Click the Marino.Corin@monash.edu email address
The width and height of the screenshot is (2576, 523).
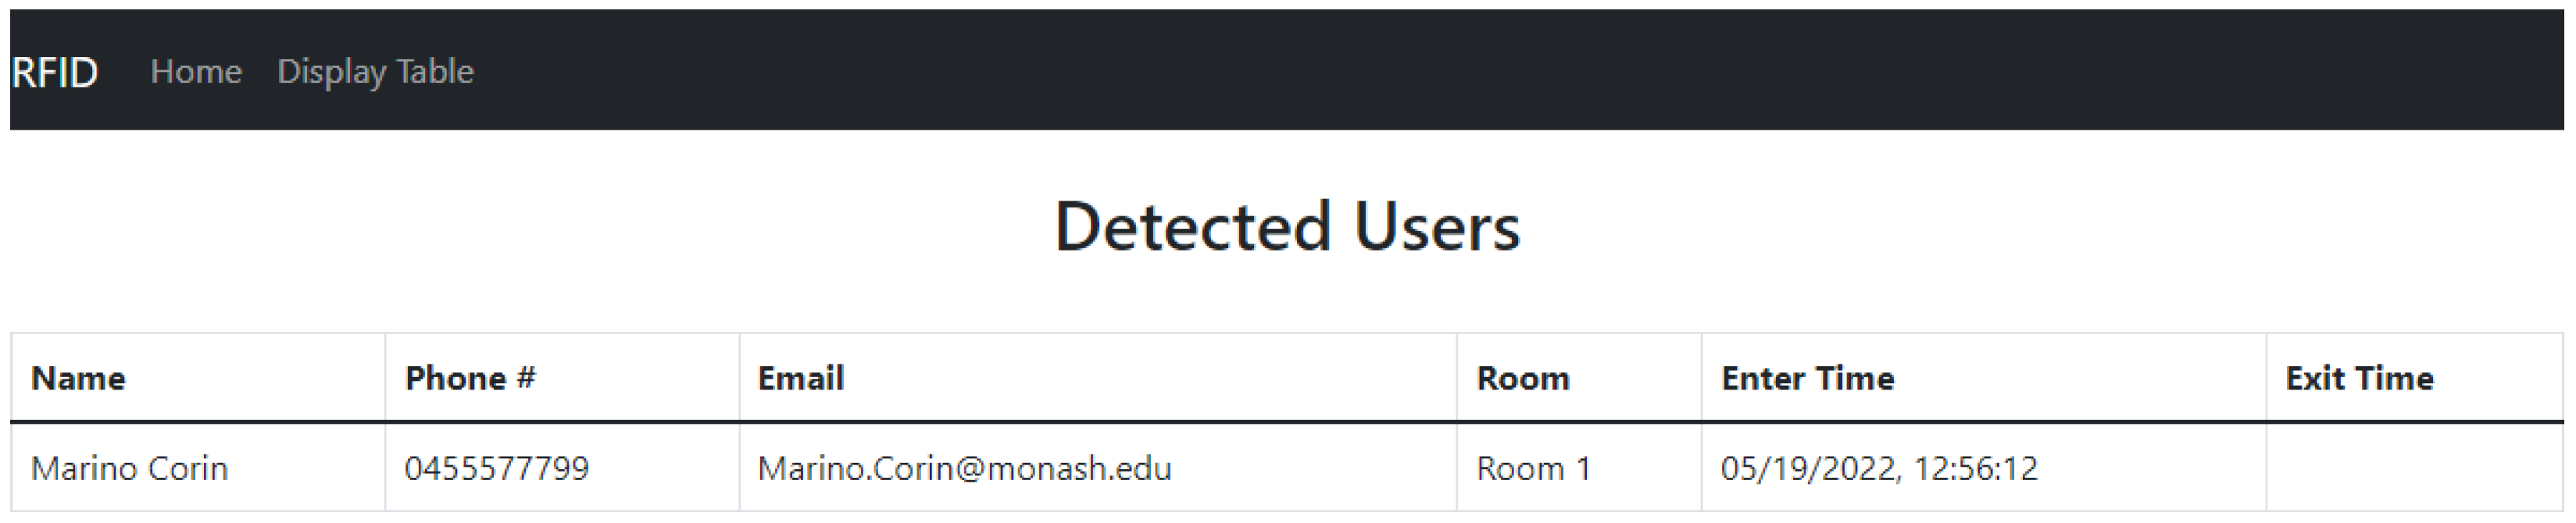[x=964, y=468]
